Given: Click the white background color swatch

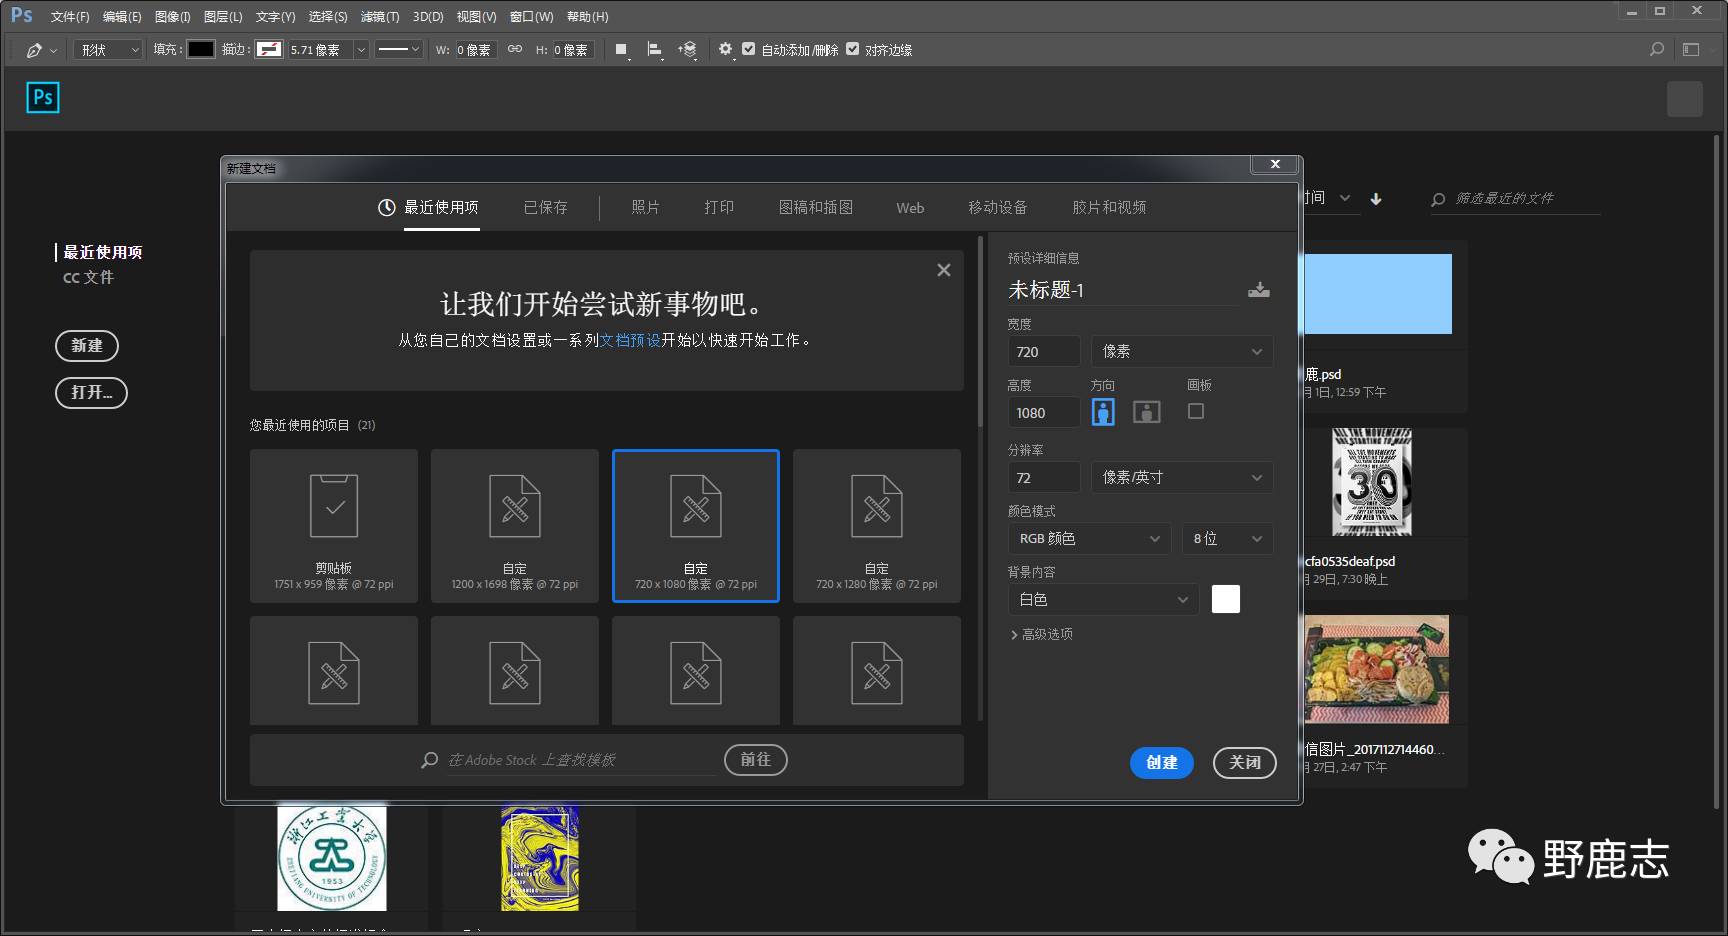Looking at the screenshot, I should [1225, 599].
